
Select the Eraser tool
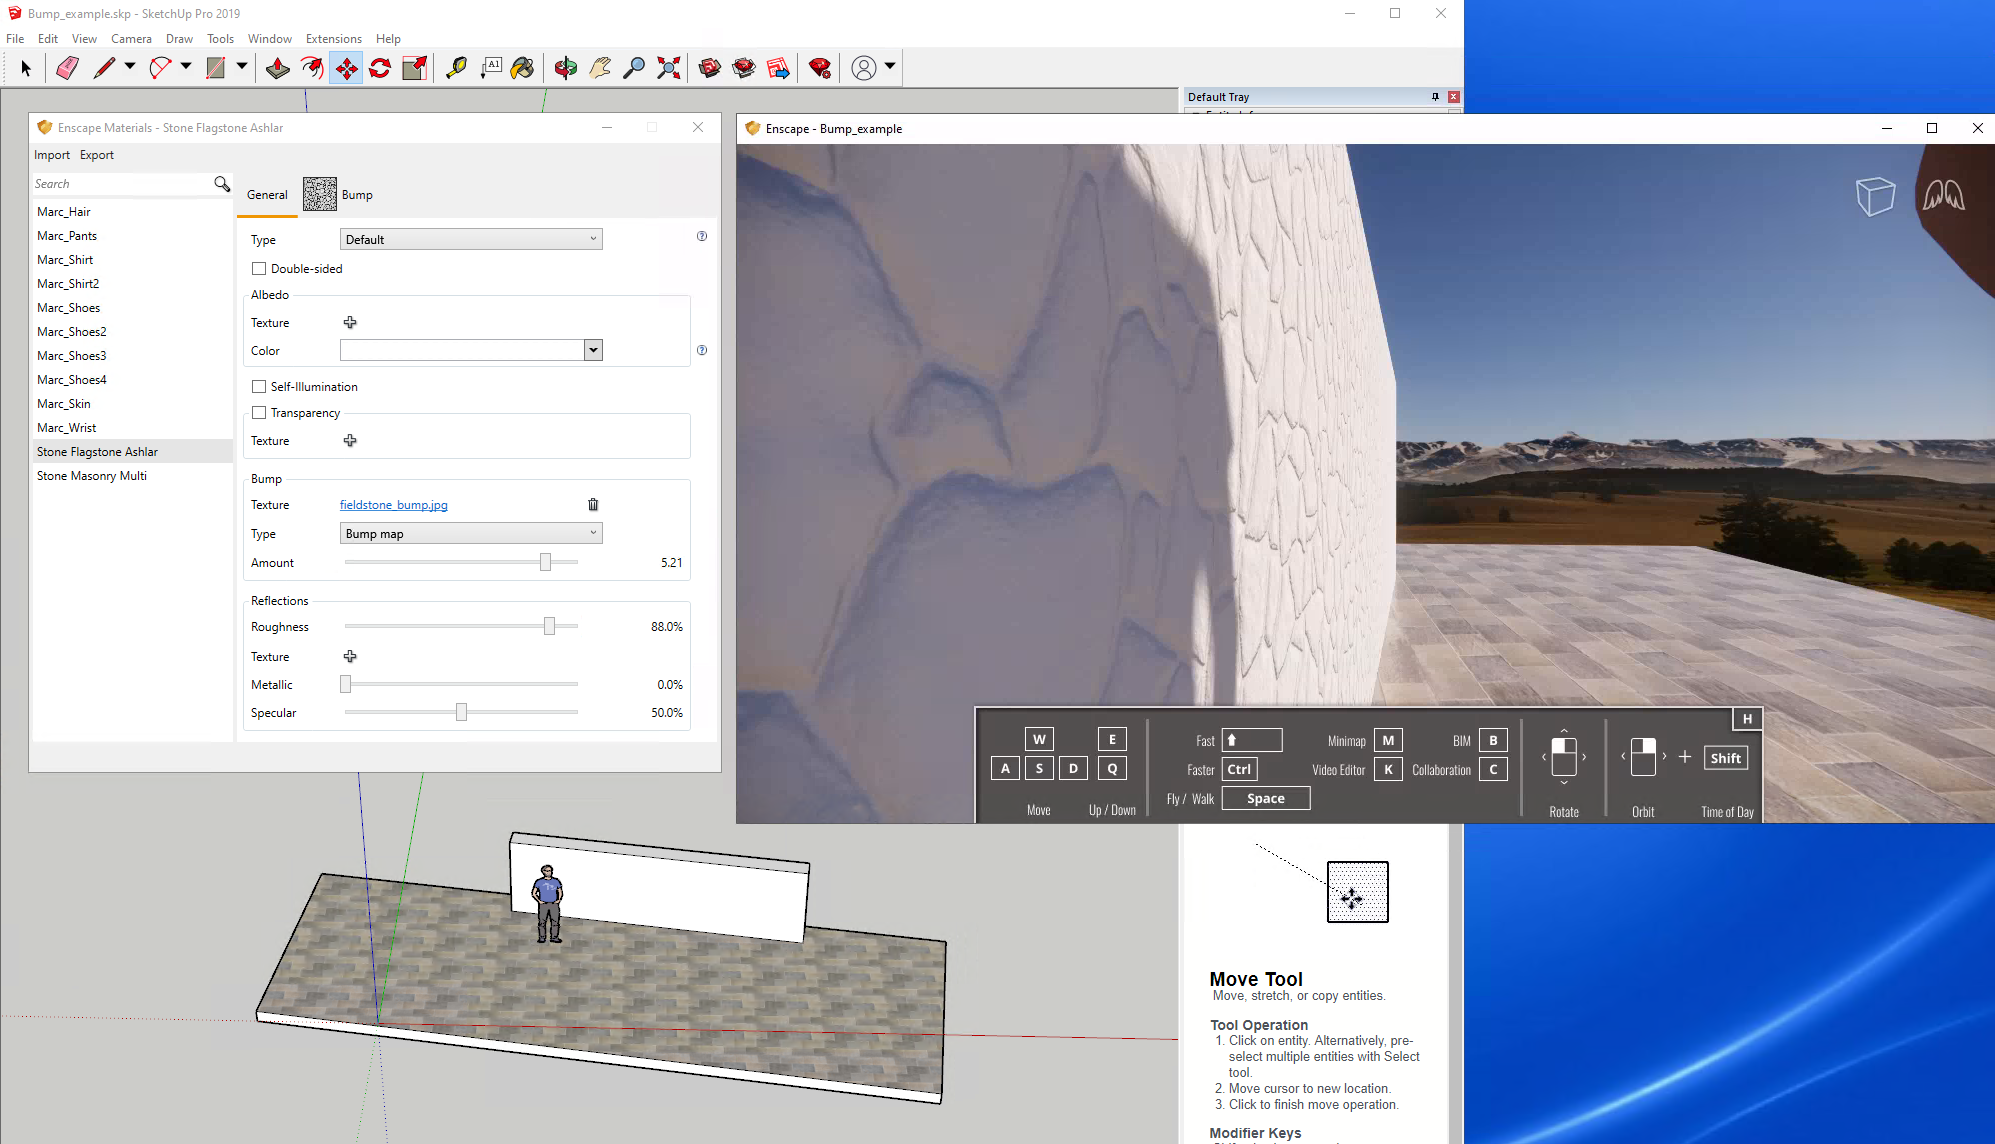[67, 68]
